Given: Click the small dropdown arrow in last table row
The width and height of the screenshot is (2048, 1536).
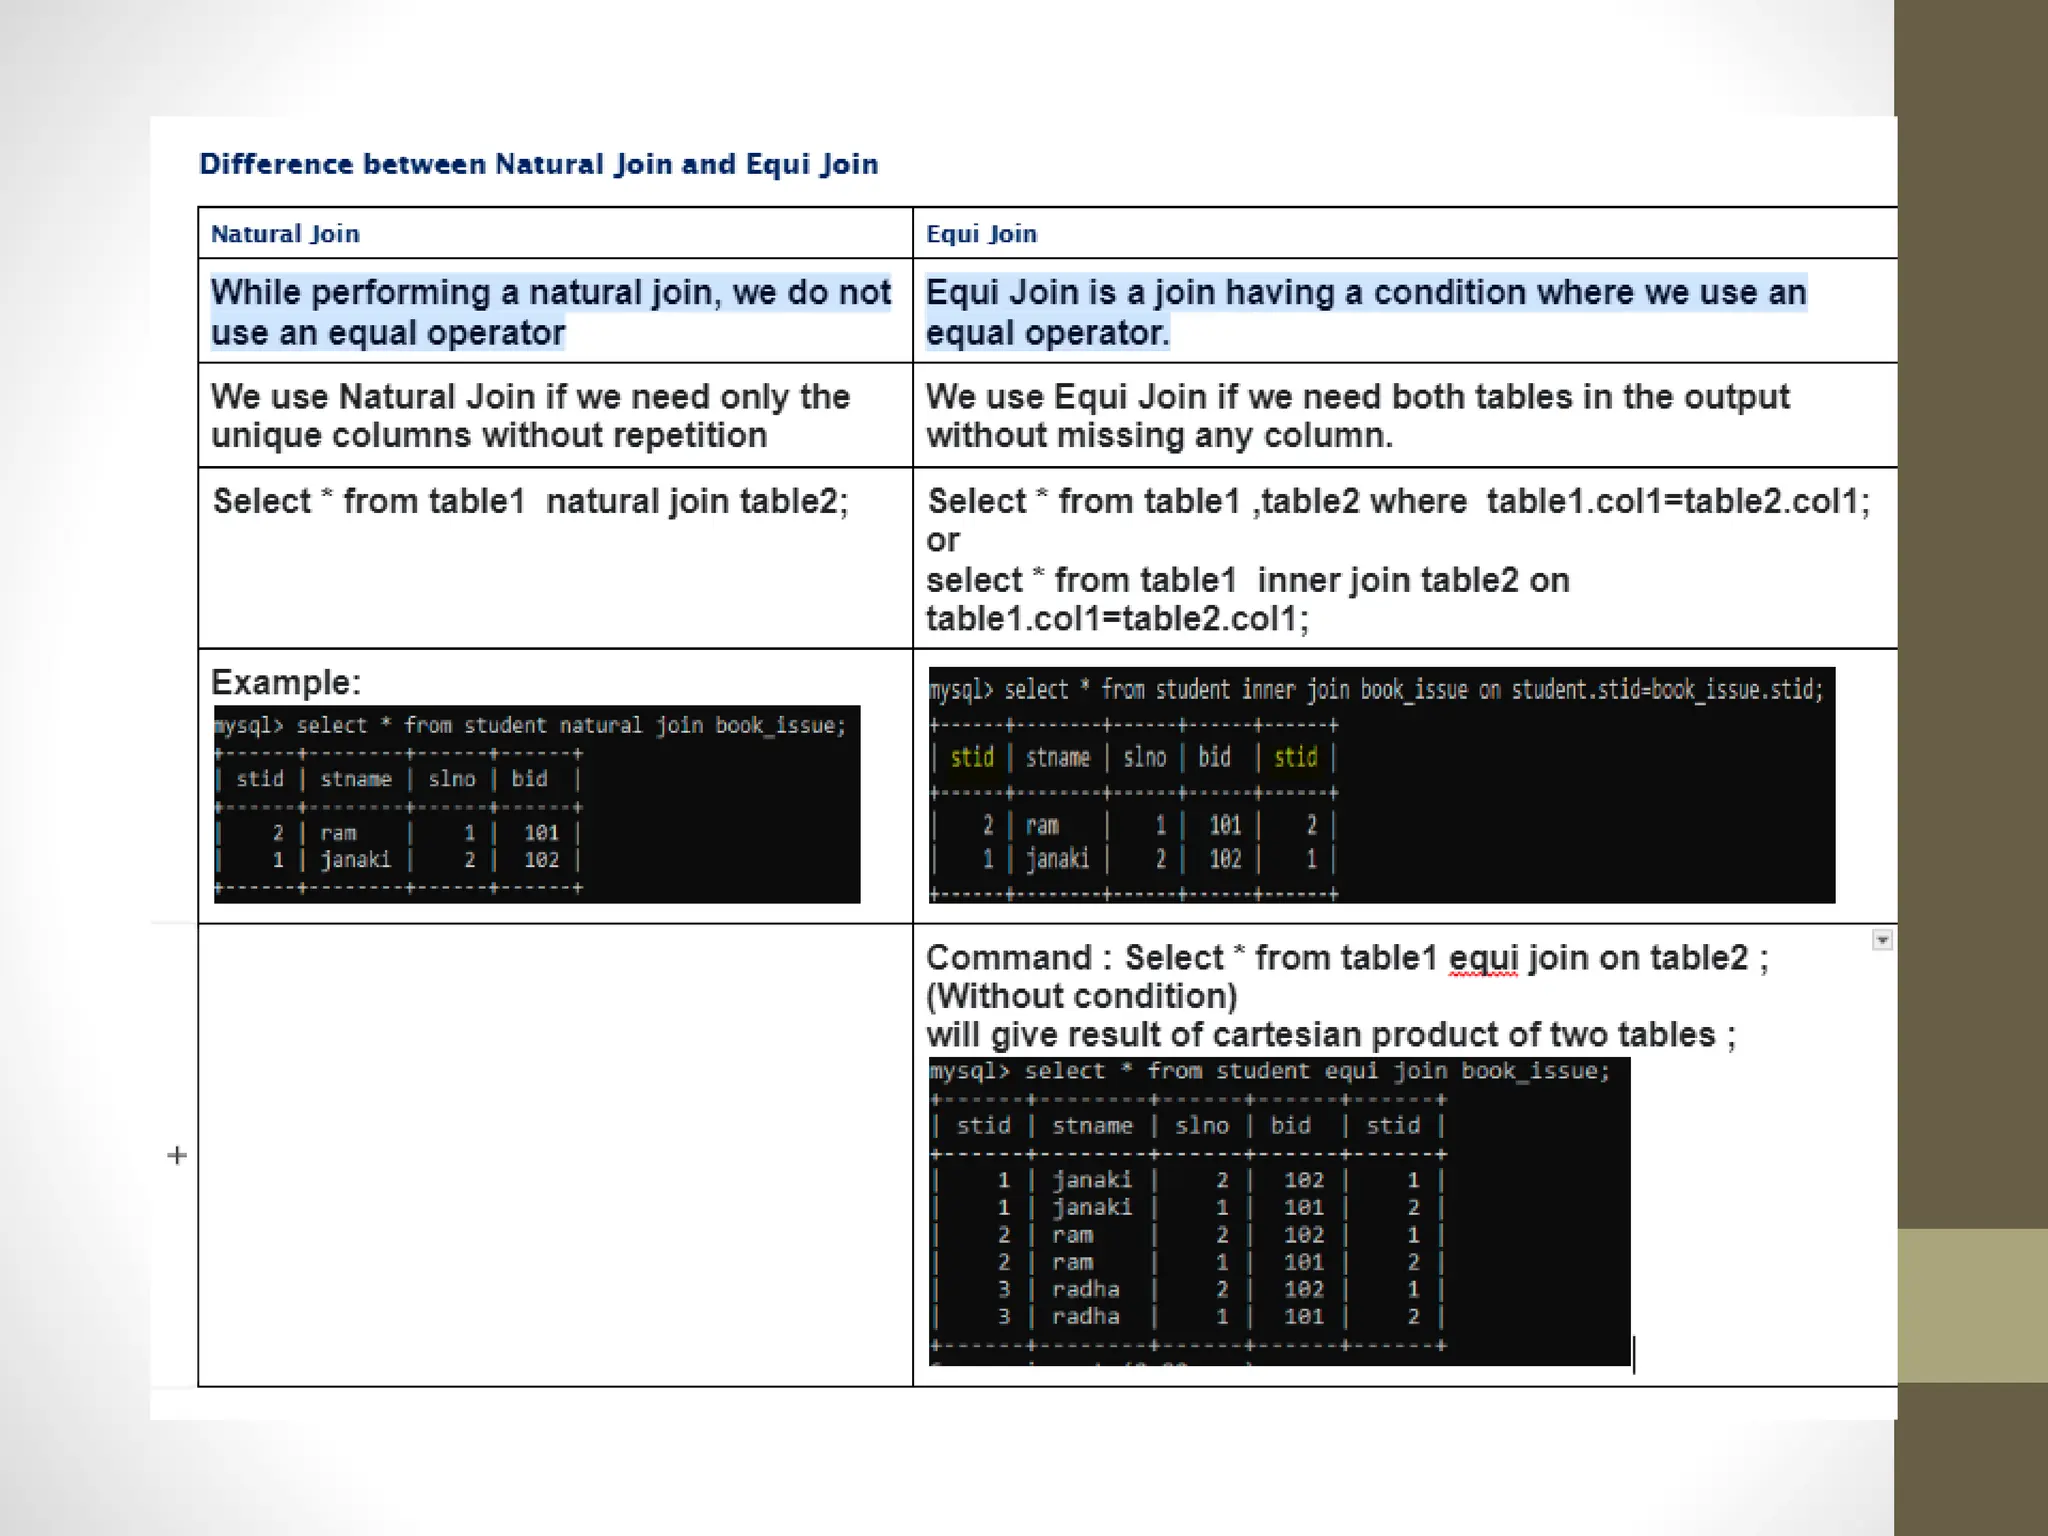Looking at the screenshot, I should [x=1882, y=940].
